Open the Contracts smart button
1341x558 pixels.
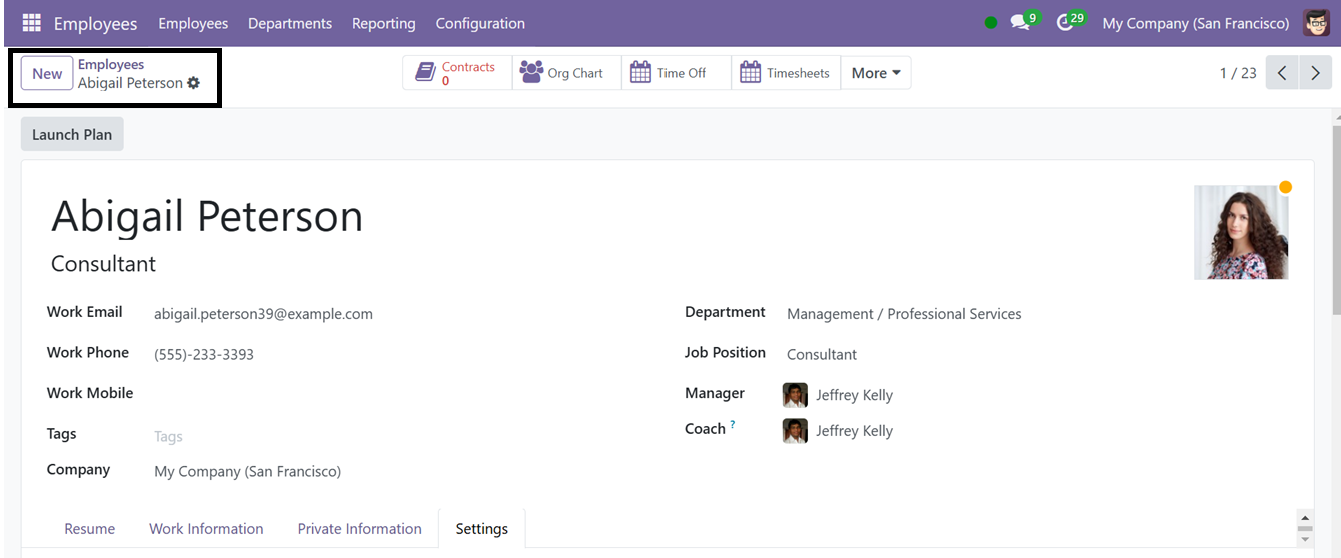pyautogui.click(x=457, y=73)
